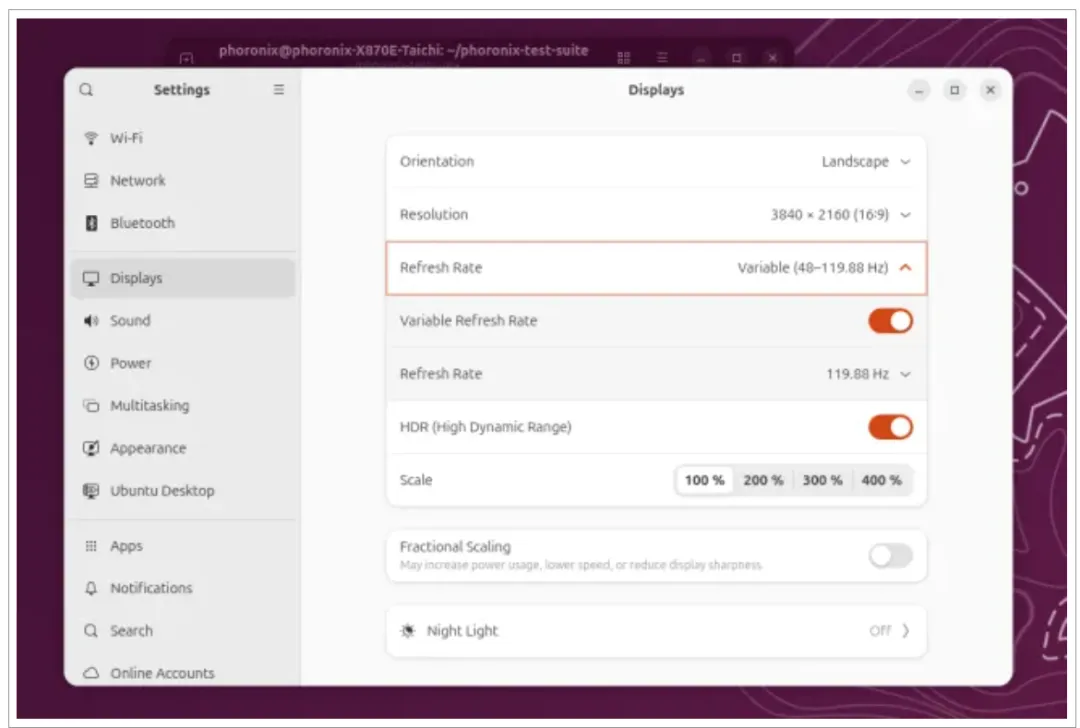This screenshot has width=1080, height=728.
Task: Click the Wi-Fi icon in the sidebar
Action: click(91, 138)
